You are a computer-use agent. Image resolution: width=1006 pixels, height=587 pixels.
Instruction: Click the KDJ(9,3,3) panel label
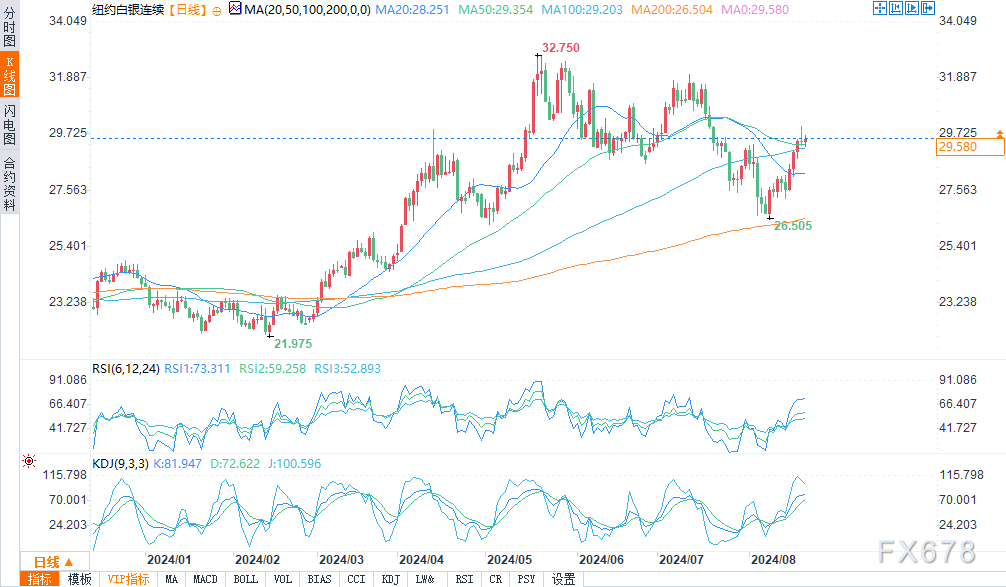point(121,464)
